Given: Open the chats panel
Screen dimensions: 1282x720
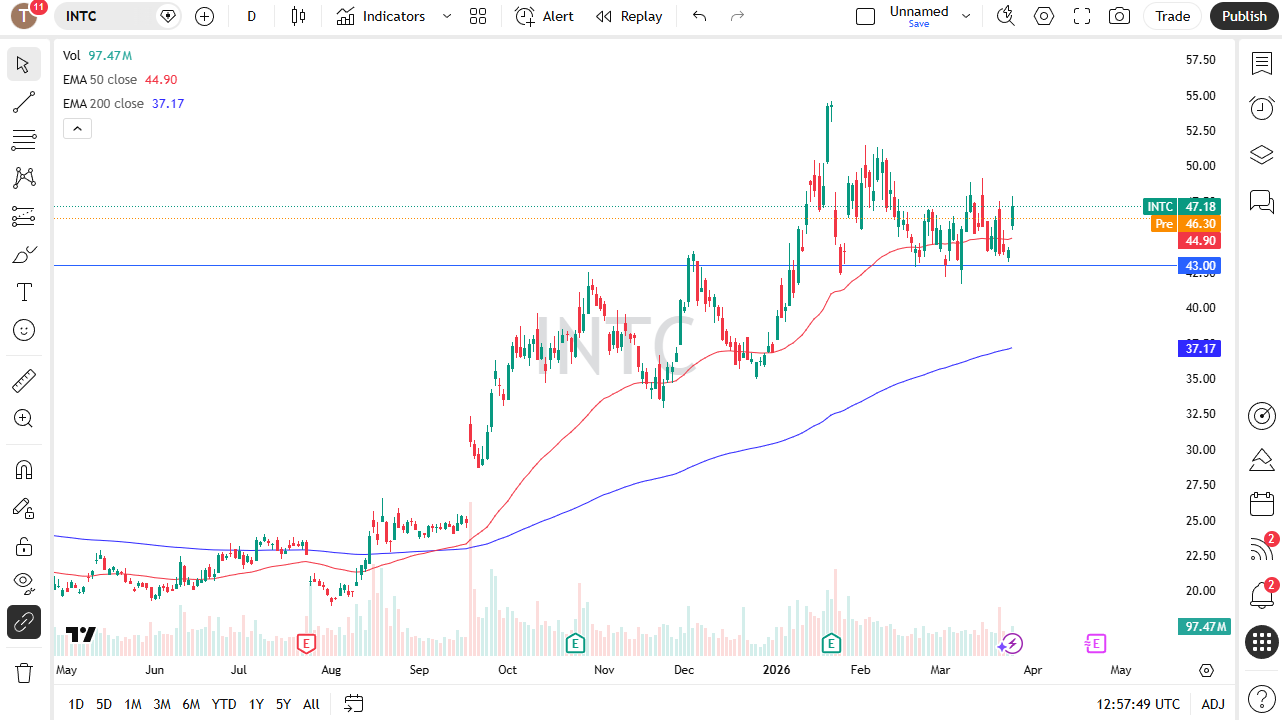Looking at the screenshot, I should 1262,202.
